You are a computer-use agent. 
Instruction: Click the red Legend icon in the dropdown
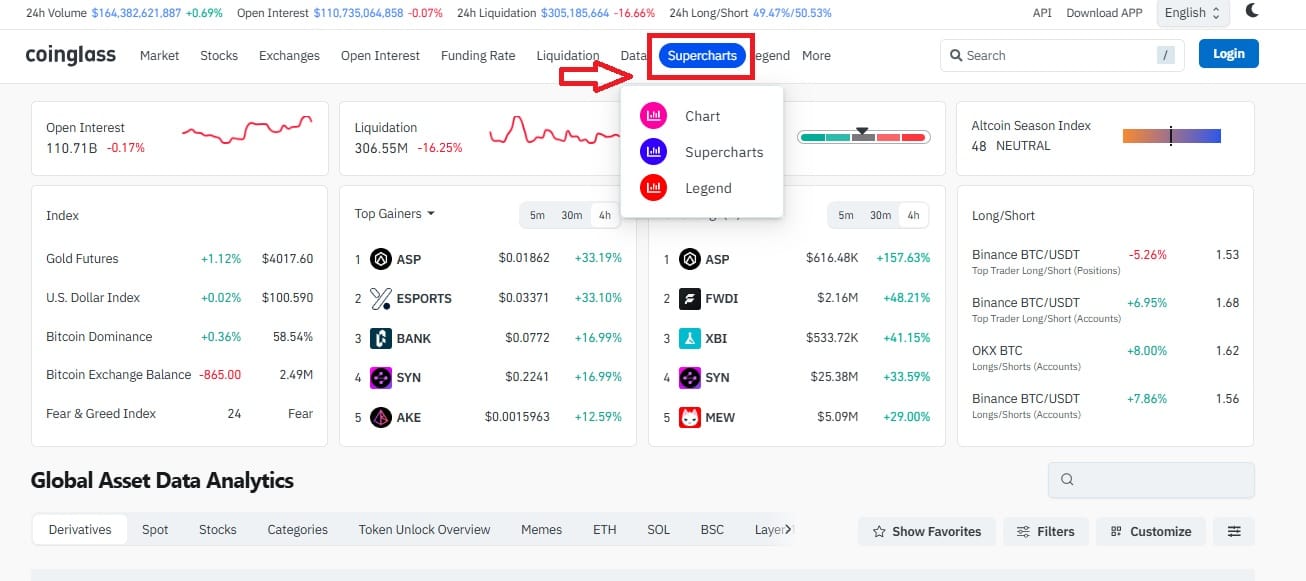[x=653, y=188]
